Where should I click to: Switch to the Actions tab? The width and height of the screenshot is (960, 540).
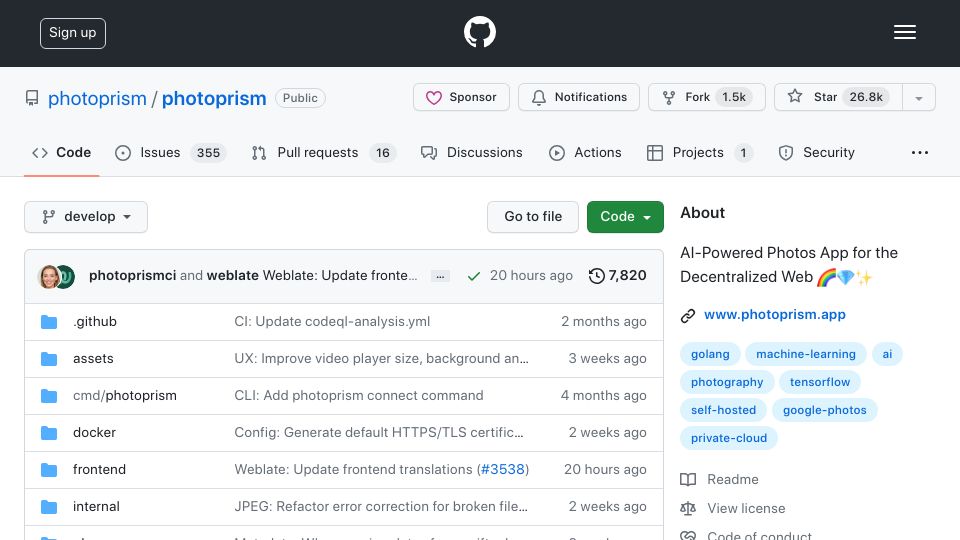(585, 152)
